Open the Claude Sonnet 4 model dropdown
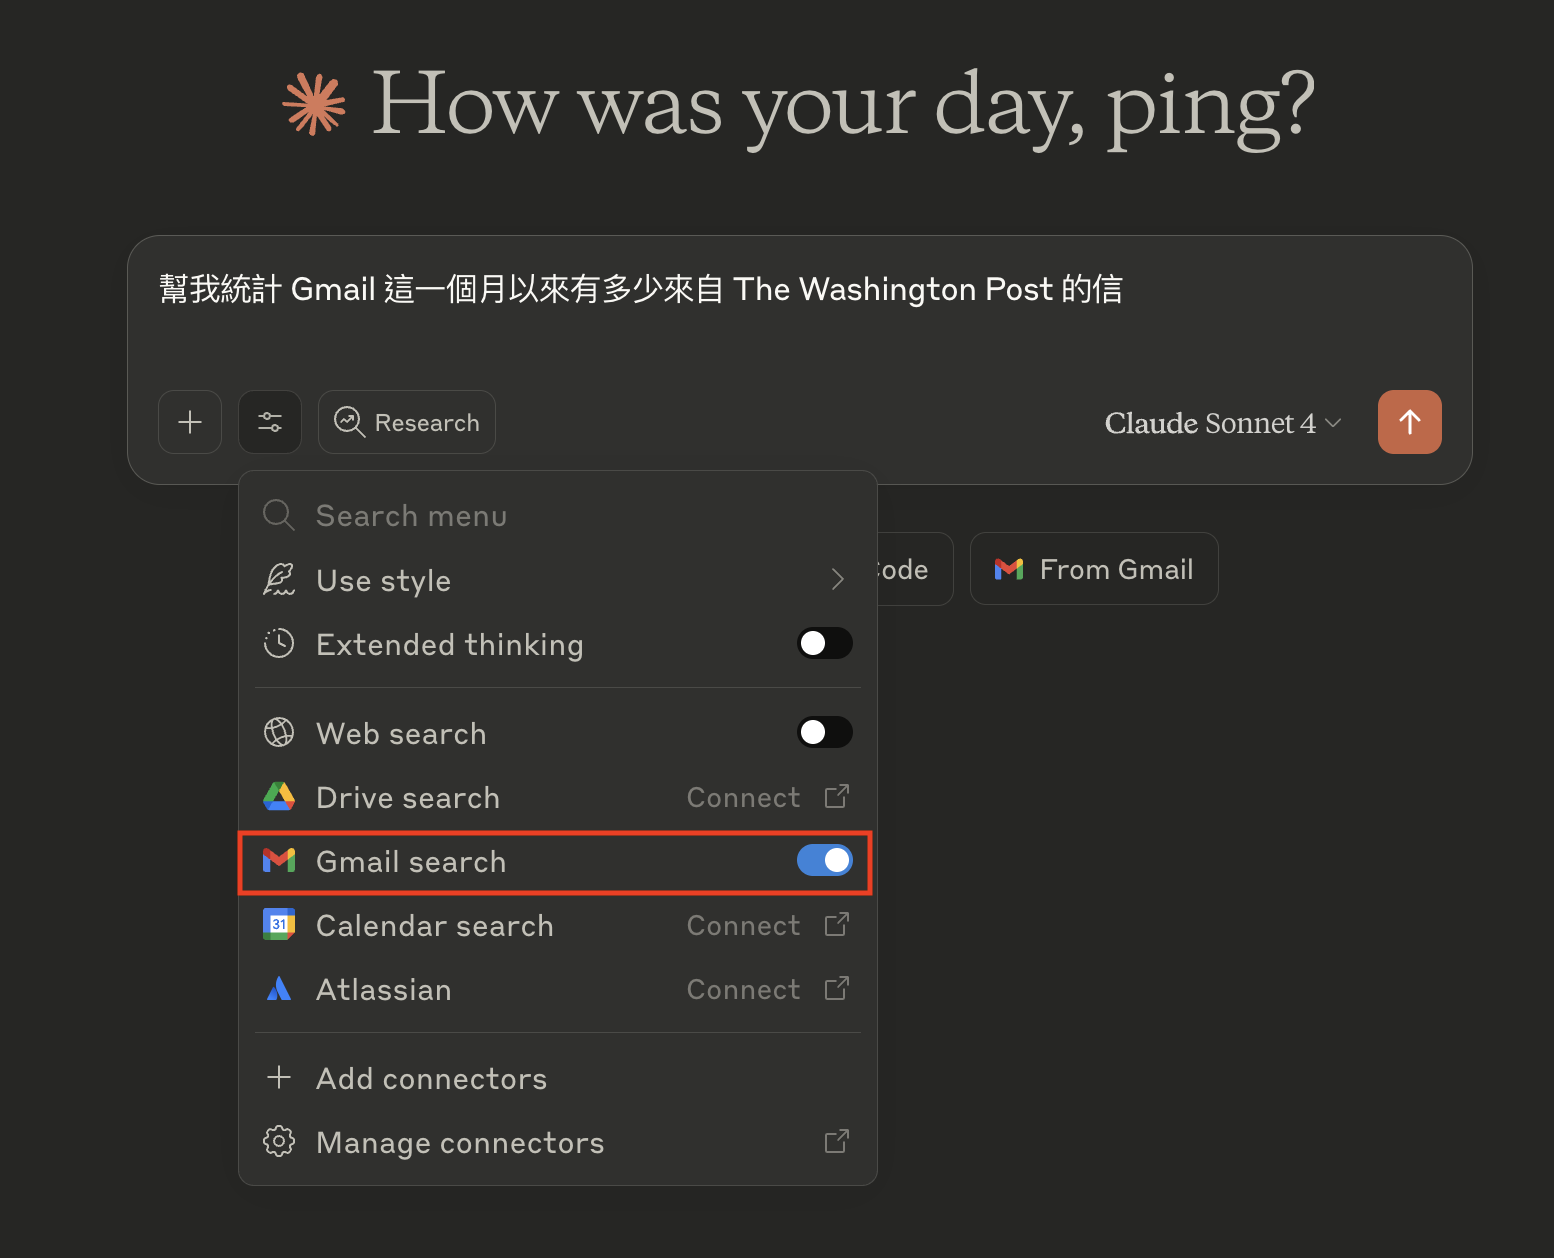1554x1258 pixels. coord(1222,423)
